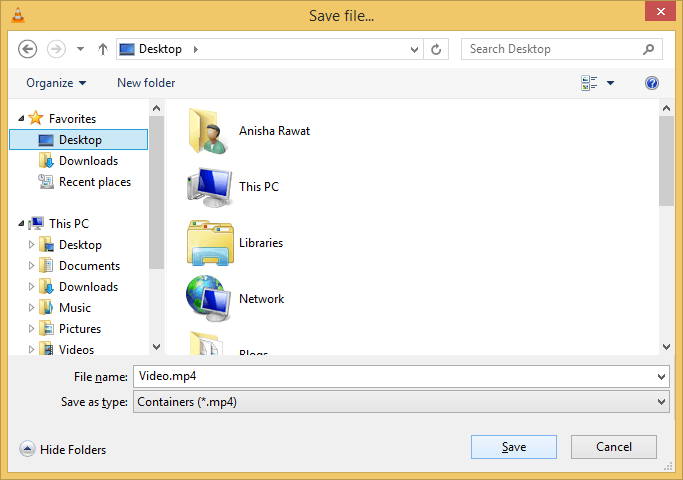The image size is (683, 480).
Task: Select Videos in navigation tree
Action: coord(76,349)
